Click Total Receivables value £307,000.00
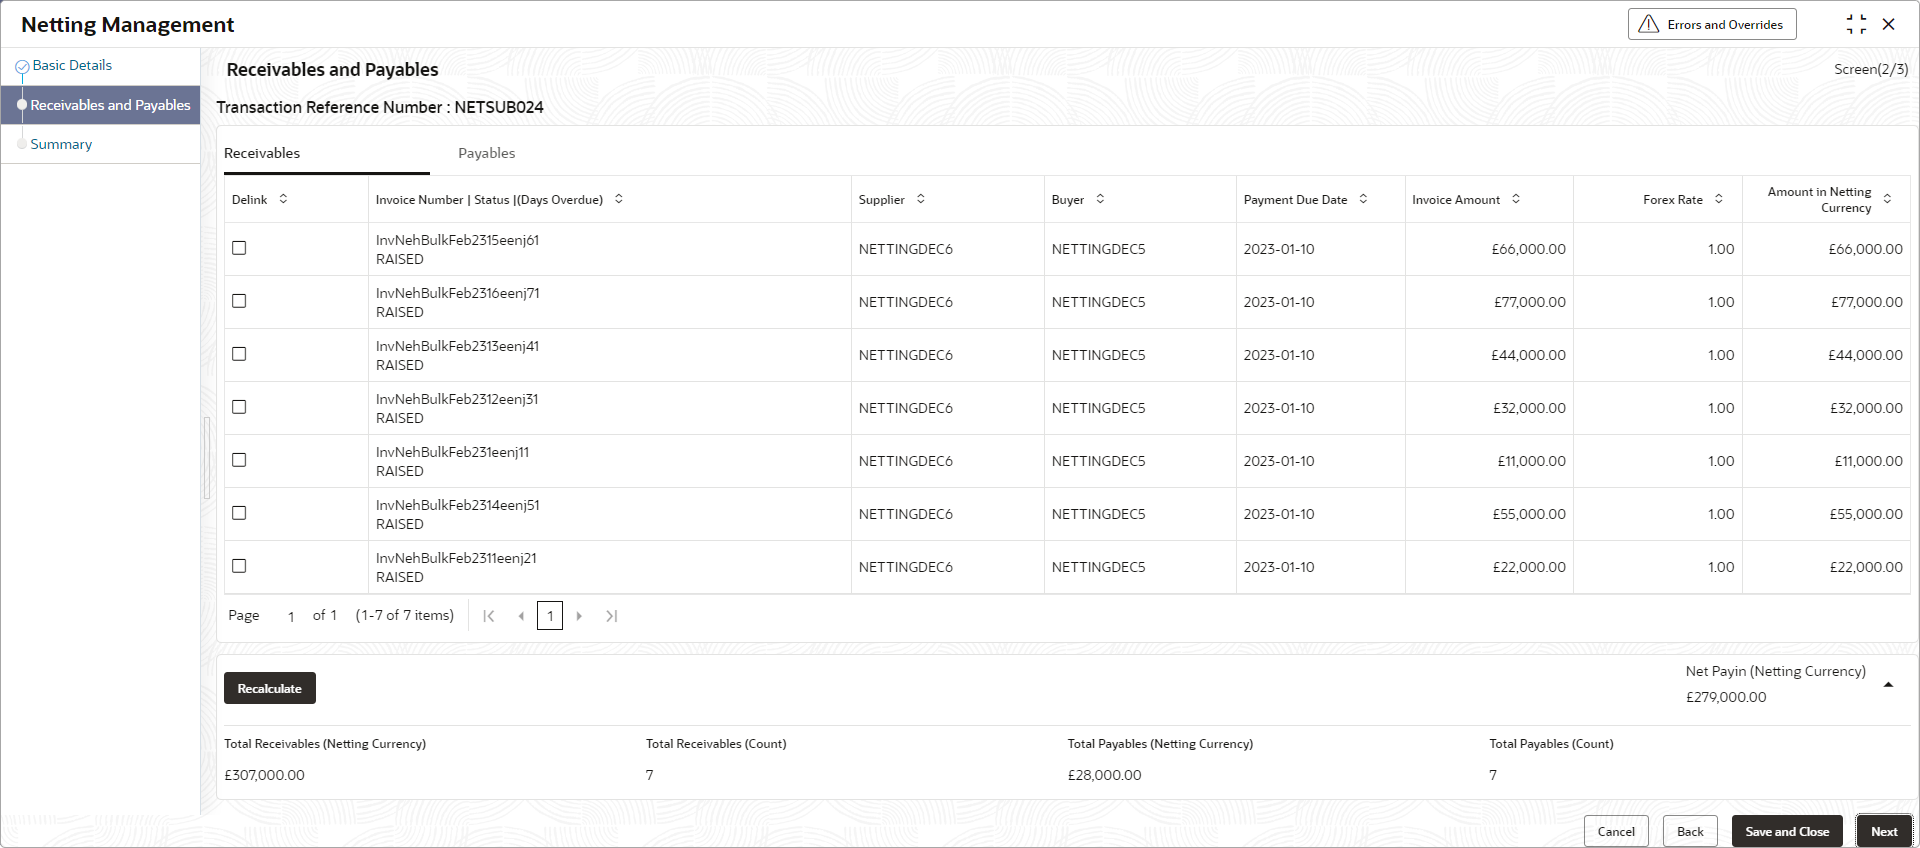Image resolution: width=1920 pixels, height=848 pixels. (264, 775)
